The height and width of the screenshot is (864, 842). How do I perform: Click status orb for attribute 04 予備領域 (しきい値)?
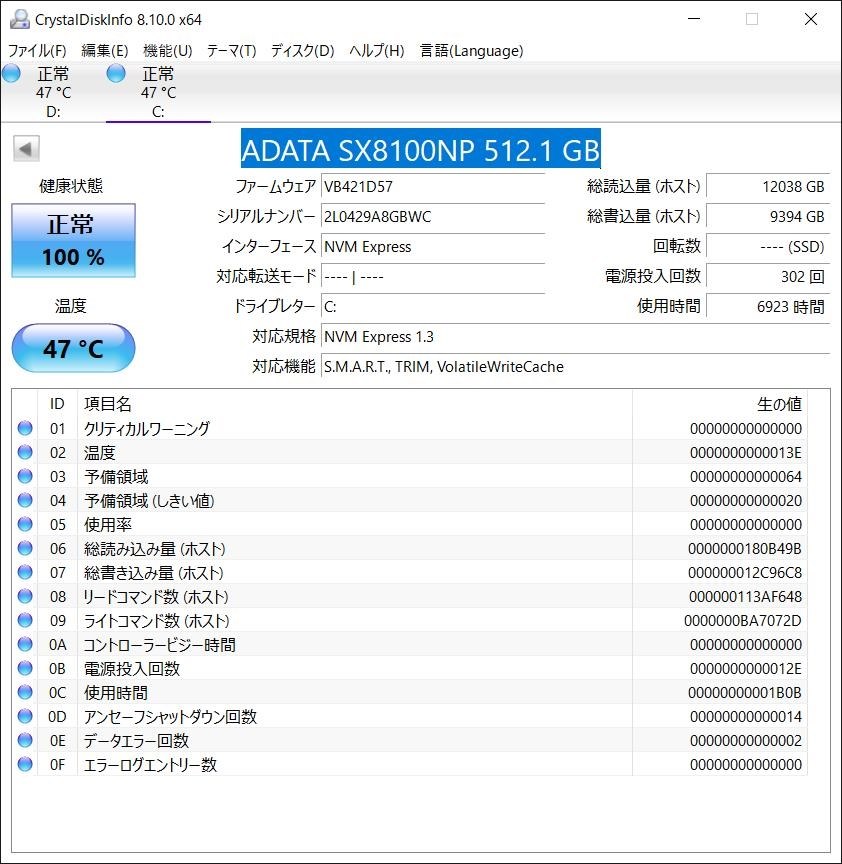pyautogui.click(x=25, y=500)
